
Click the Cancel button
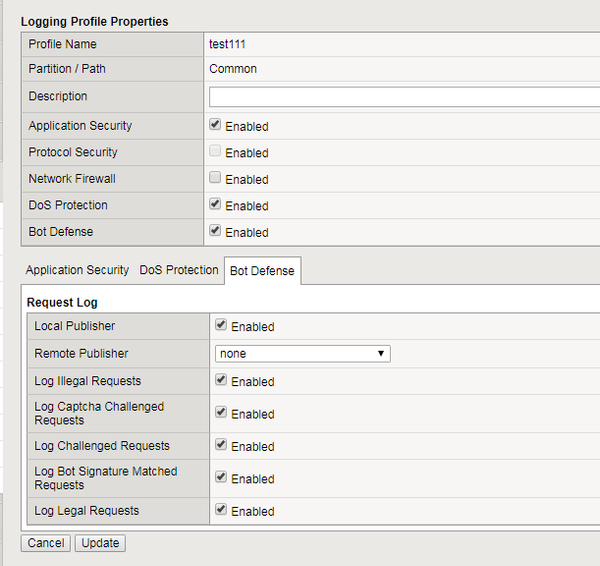[46, 543]
